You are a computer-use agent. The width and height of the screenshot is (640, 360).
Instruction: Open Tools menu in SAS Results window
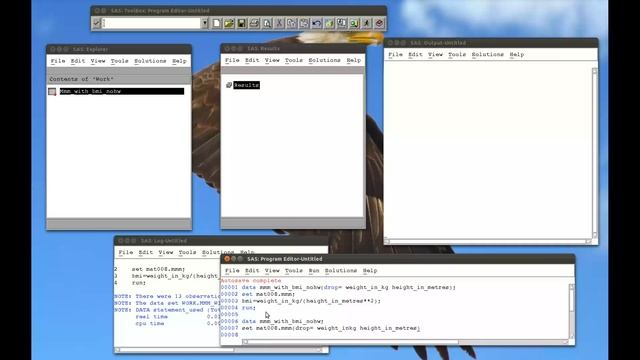[x=293, y=60]
